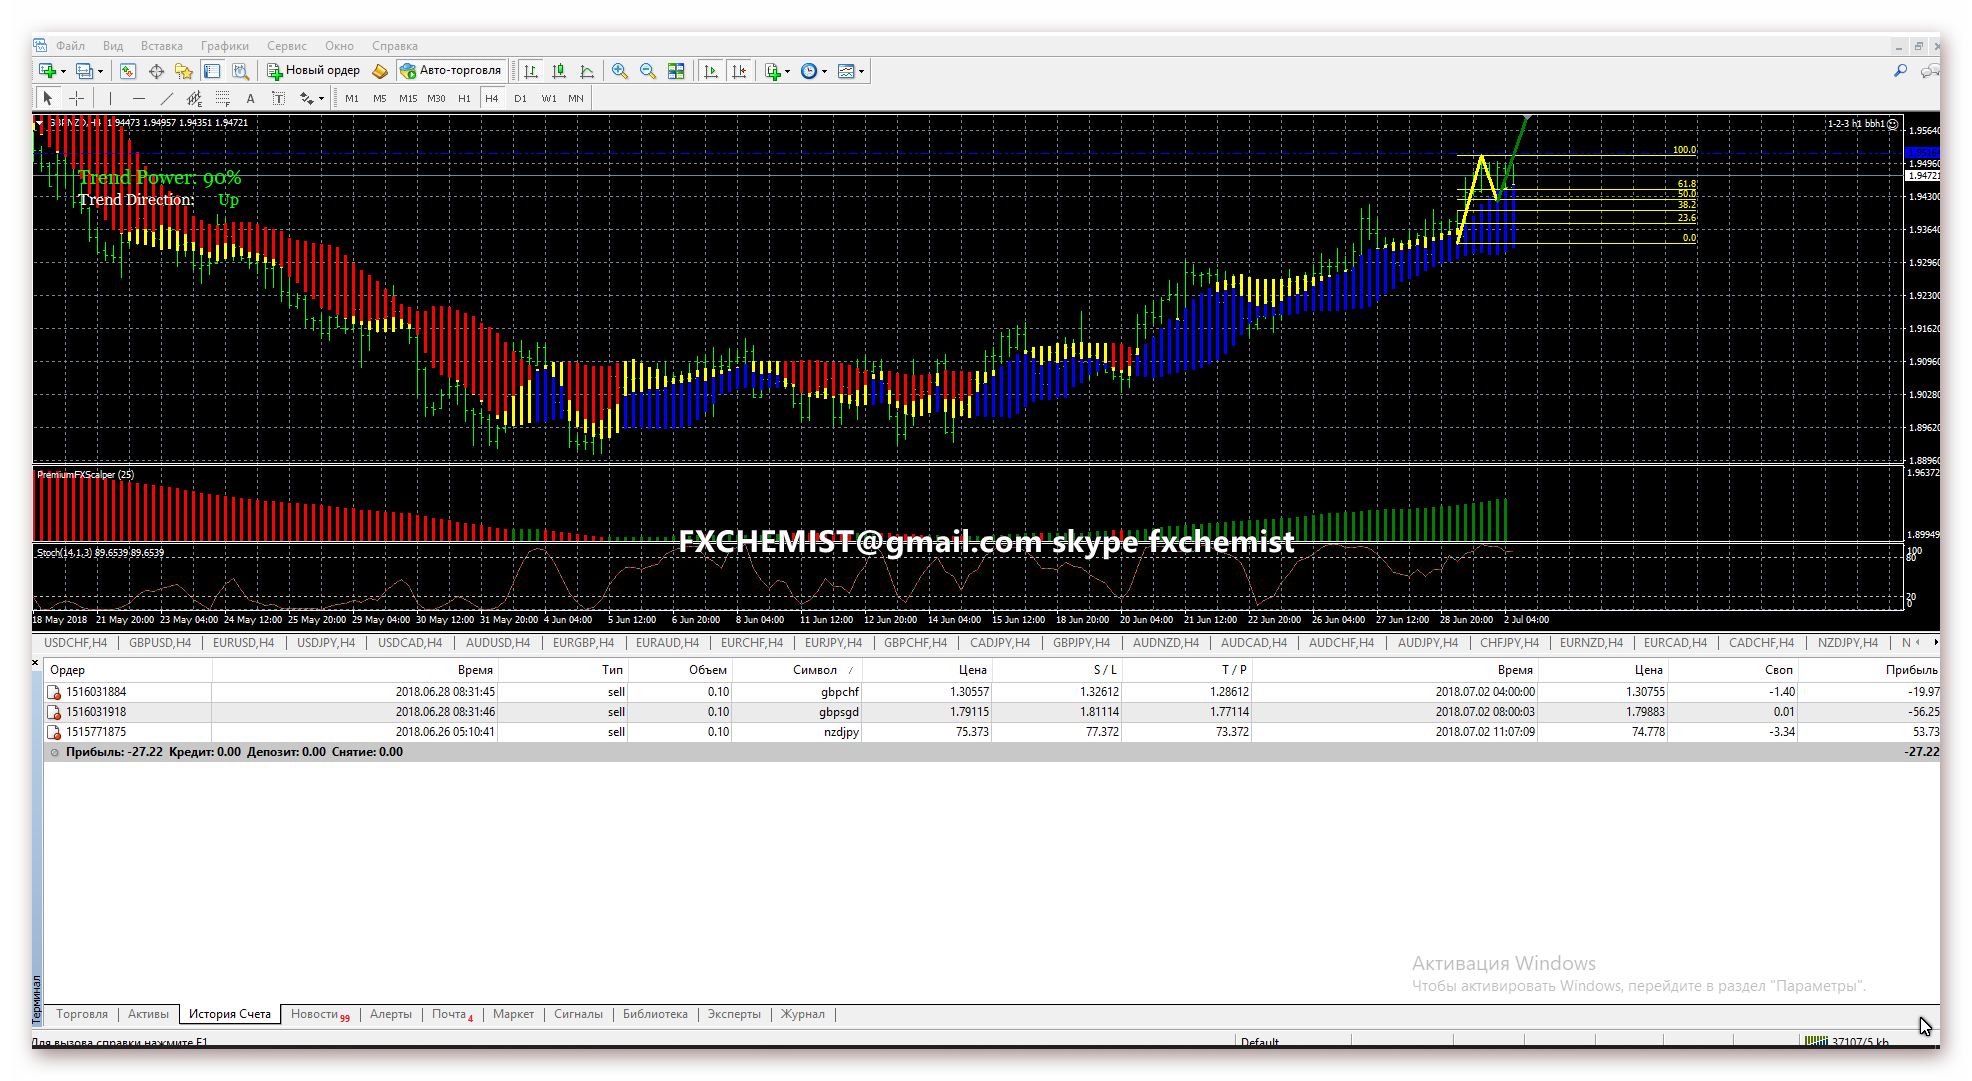Image resolution: width=1972 pixels, height=1081 pixels.
Task: Click the New Order button
Action: coord(313,71)
